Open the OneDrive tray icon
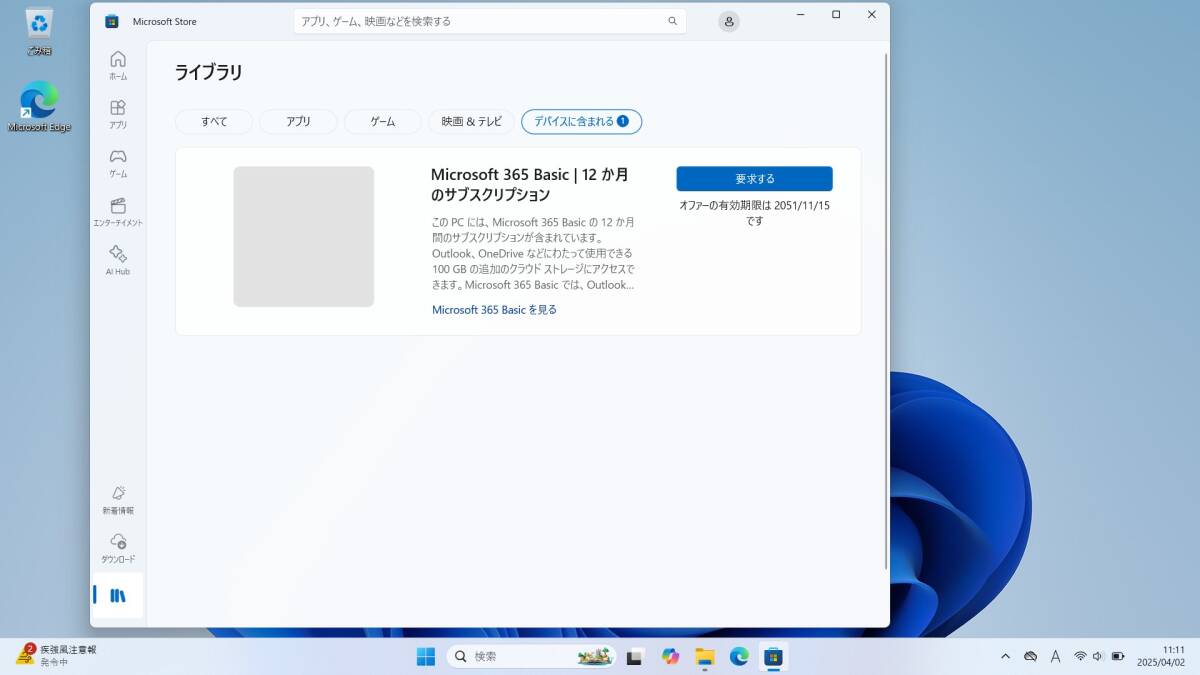The height and width of the screenshot is (675, 1200). 1030,656
